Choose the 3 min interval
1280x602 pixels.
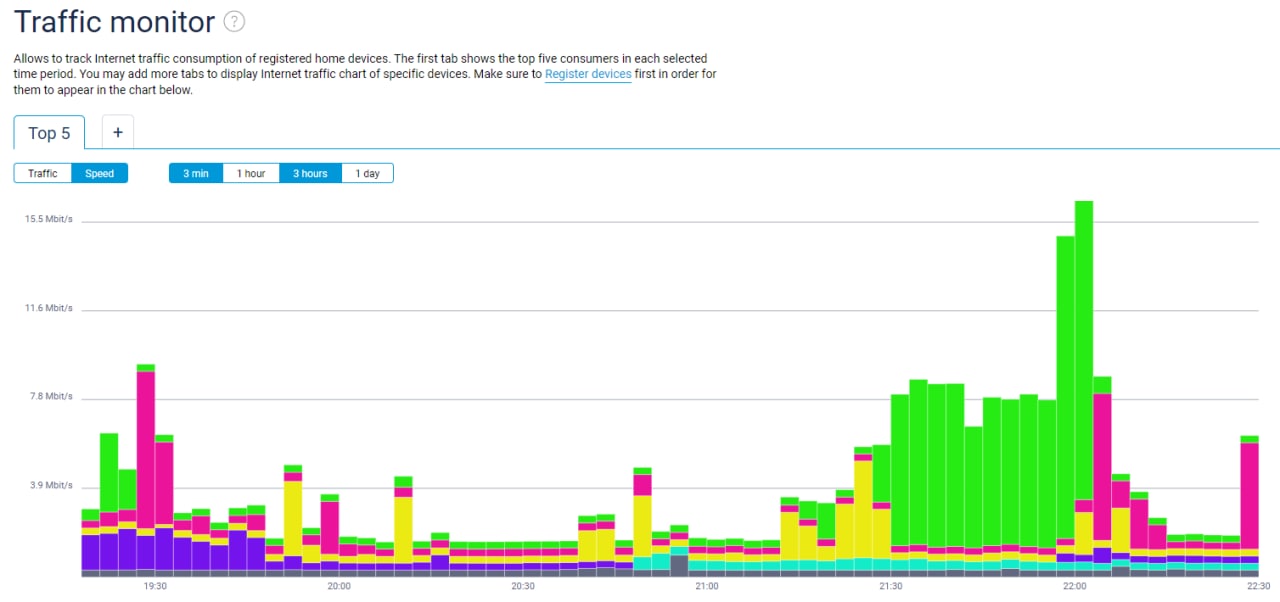click(x=196, y=173)
